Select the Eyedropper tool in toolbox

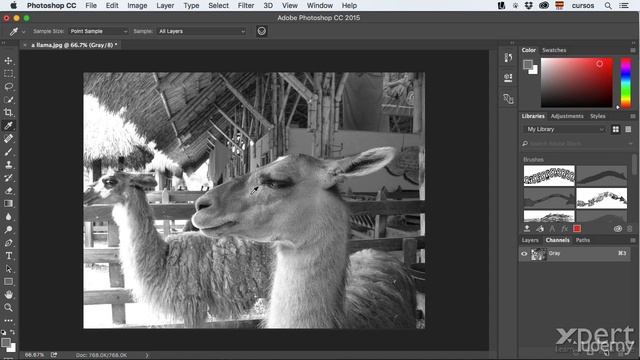8,126
